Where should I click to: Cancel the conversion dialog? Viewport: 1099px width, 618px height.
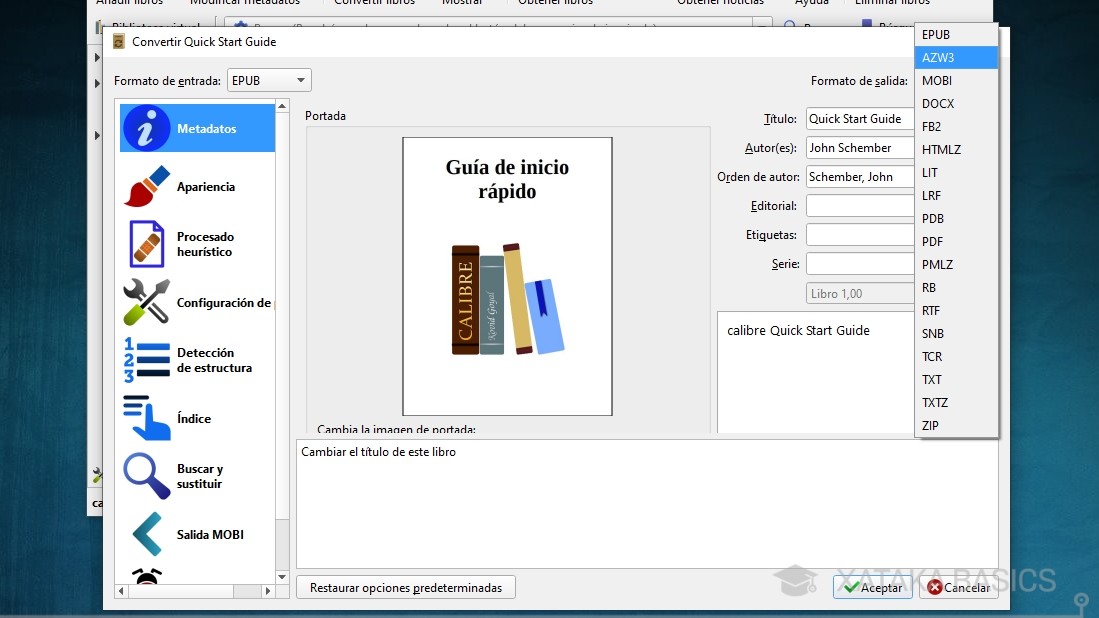pos(959,588)
